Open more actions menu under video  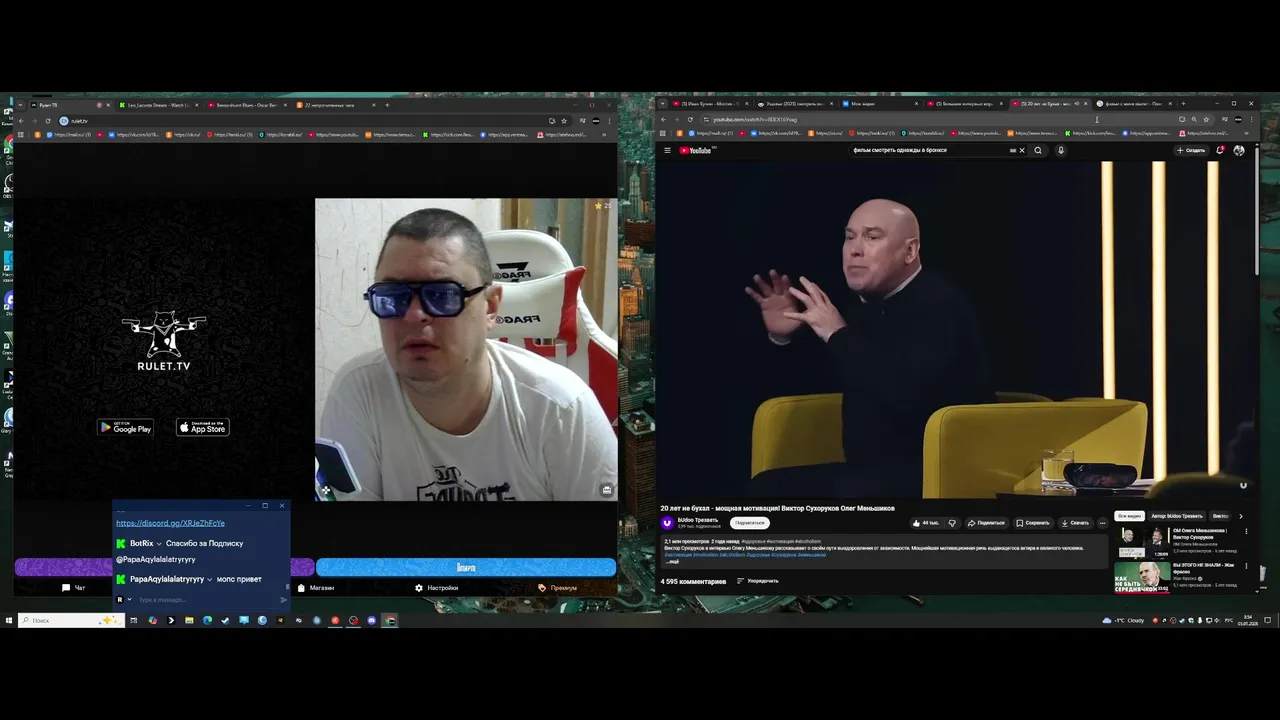[1102, 523]
